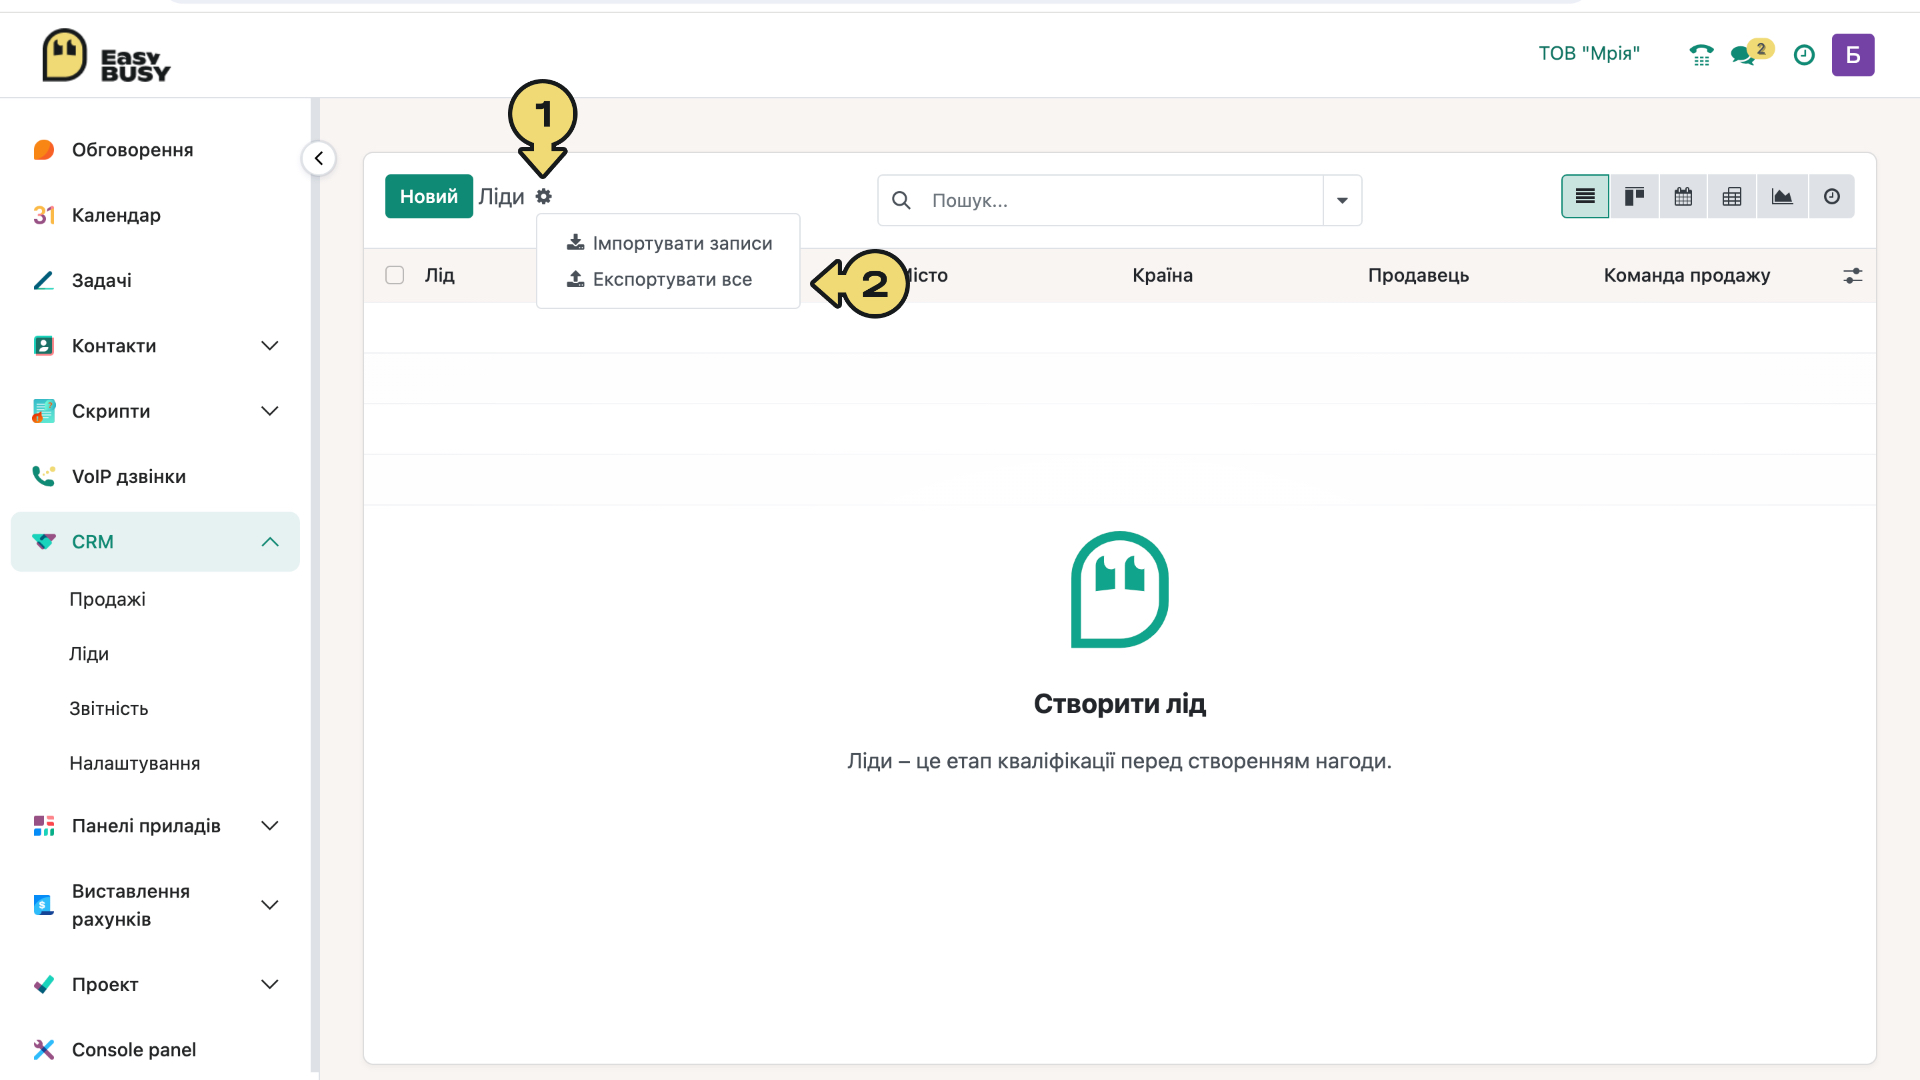Screen dimensions: 1920x1080
Task: Click the gear icon next to Ліди
Action: click(x=543, y=197)
